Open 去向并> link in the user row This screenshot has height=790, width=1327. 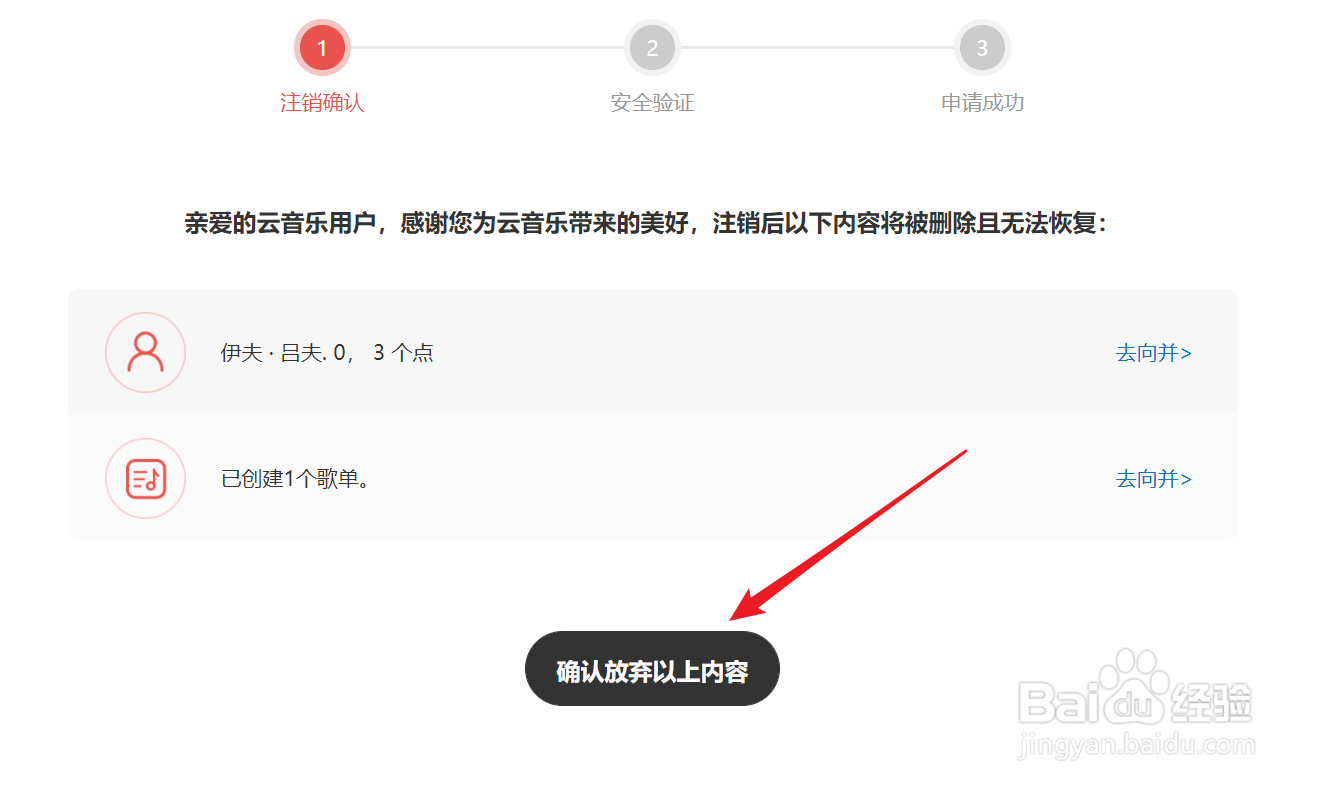1154,353
